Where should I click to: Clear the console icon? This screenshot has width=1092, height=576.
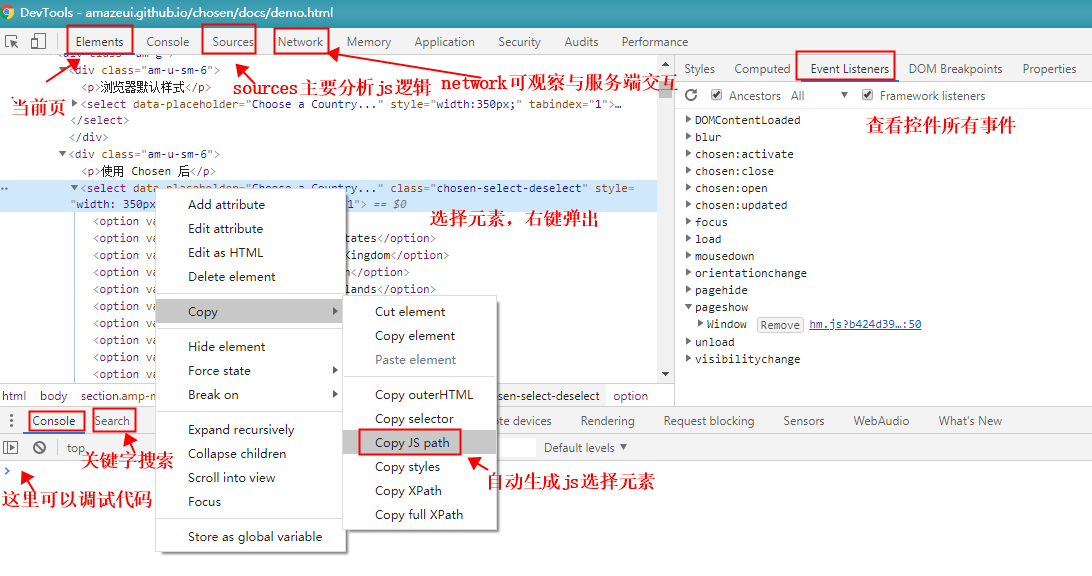click(x=40, y=447)
